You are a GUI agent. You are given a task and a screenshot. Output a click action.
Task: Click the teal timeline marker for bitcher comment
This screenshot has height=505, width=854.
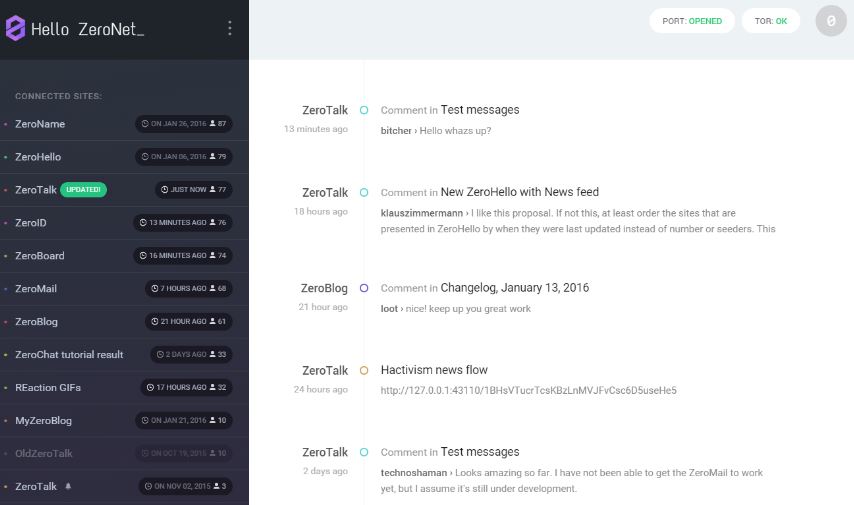point(364,110)
